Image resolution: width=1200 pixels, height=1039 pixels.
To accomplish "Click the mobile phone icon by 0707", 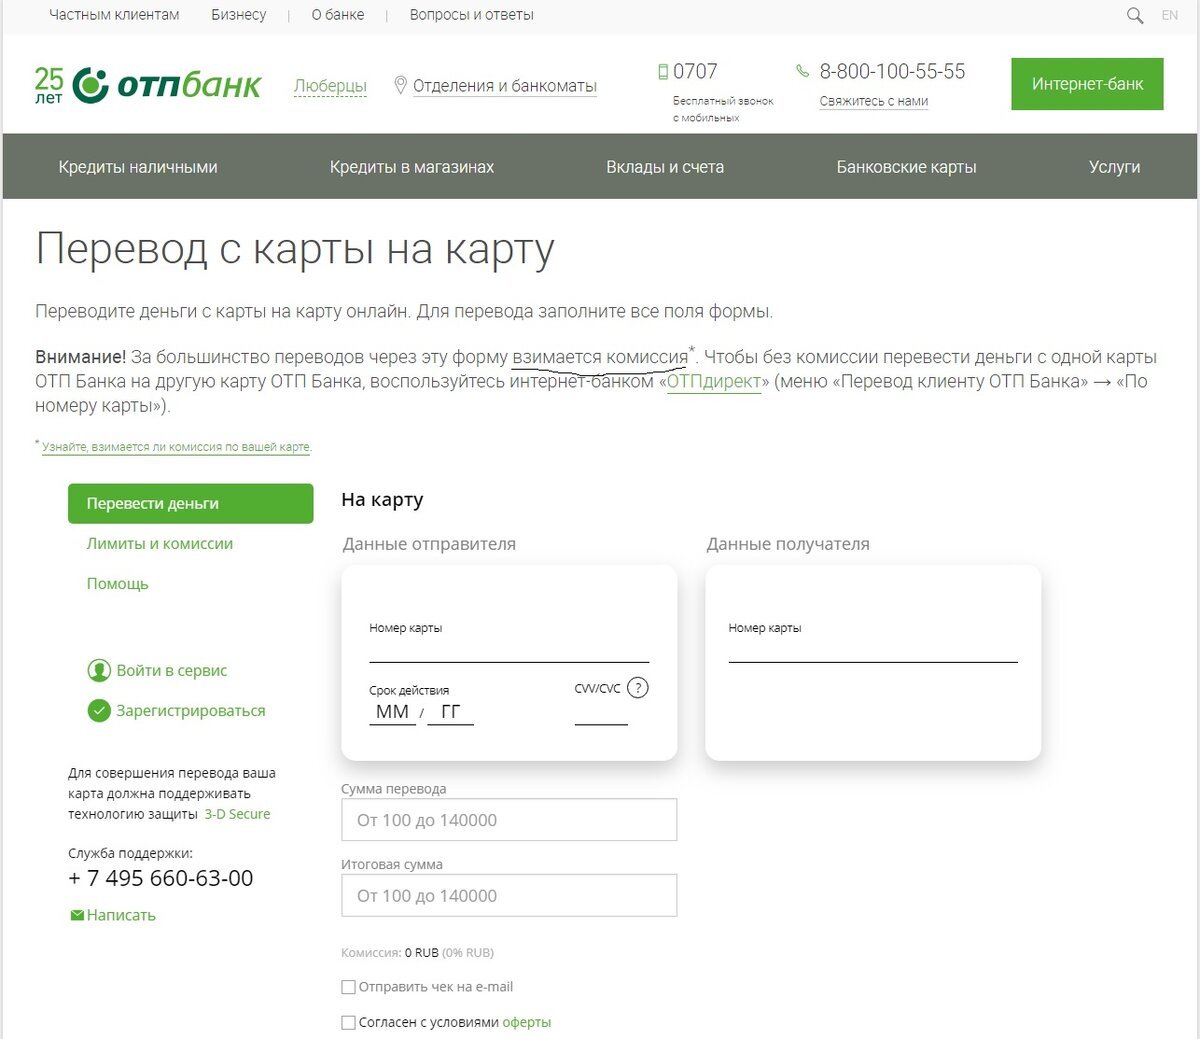I will click(662, 72).
